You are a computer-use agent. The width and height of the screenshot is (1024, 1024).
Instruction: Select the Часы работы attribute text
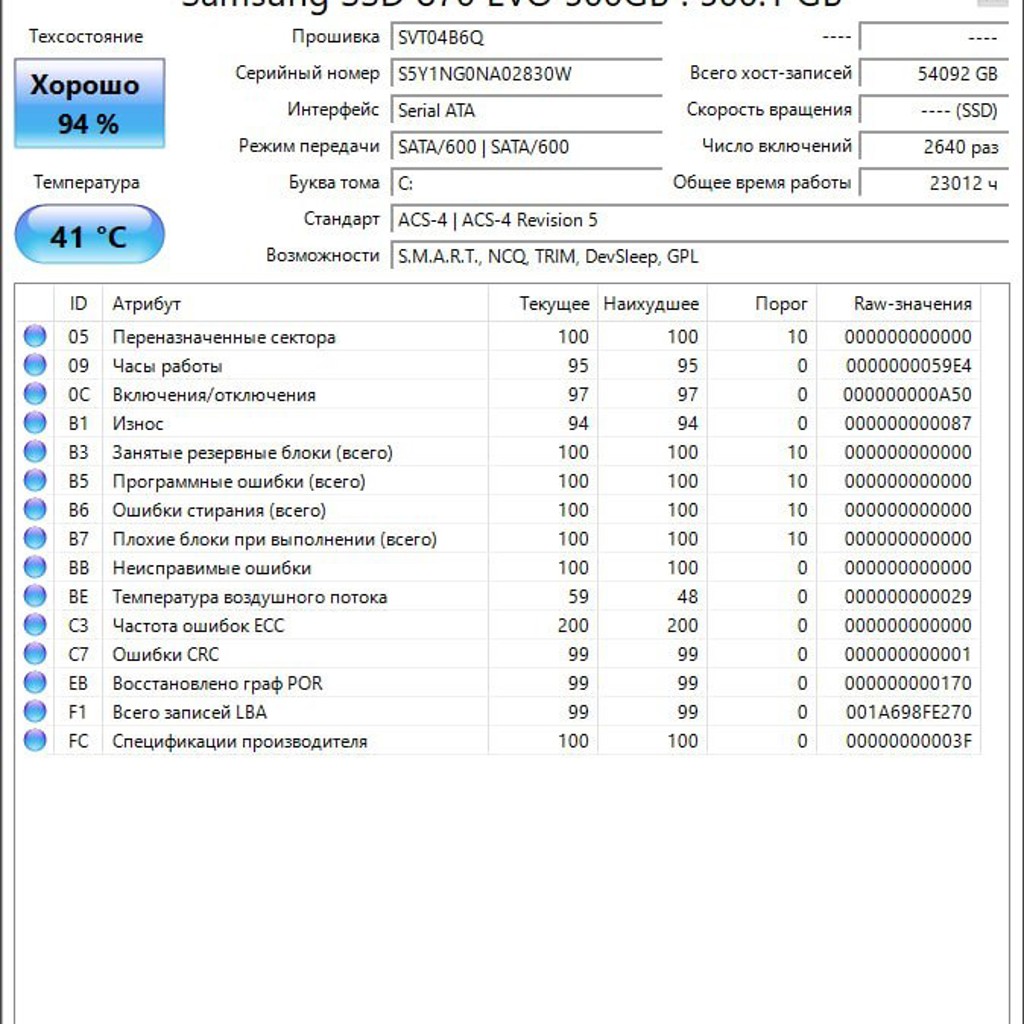click(x=167, y=366)
